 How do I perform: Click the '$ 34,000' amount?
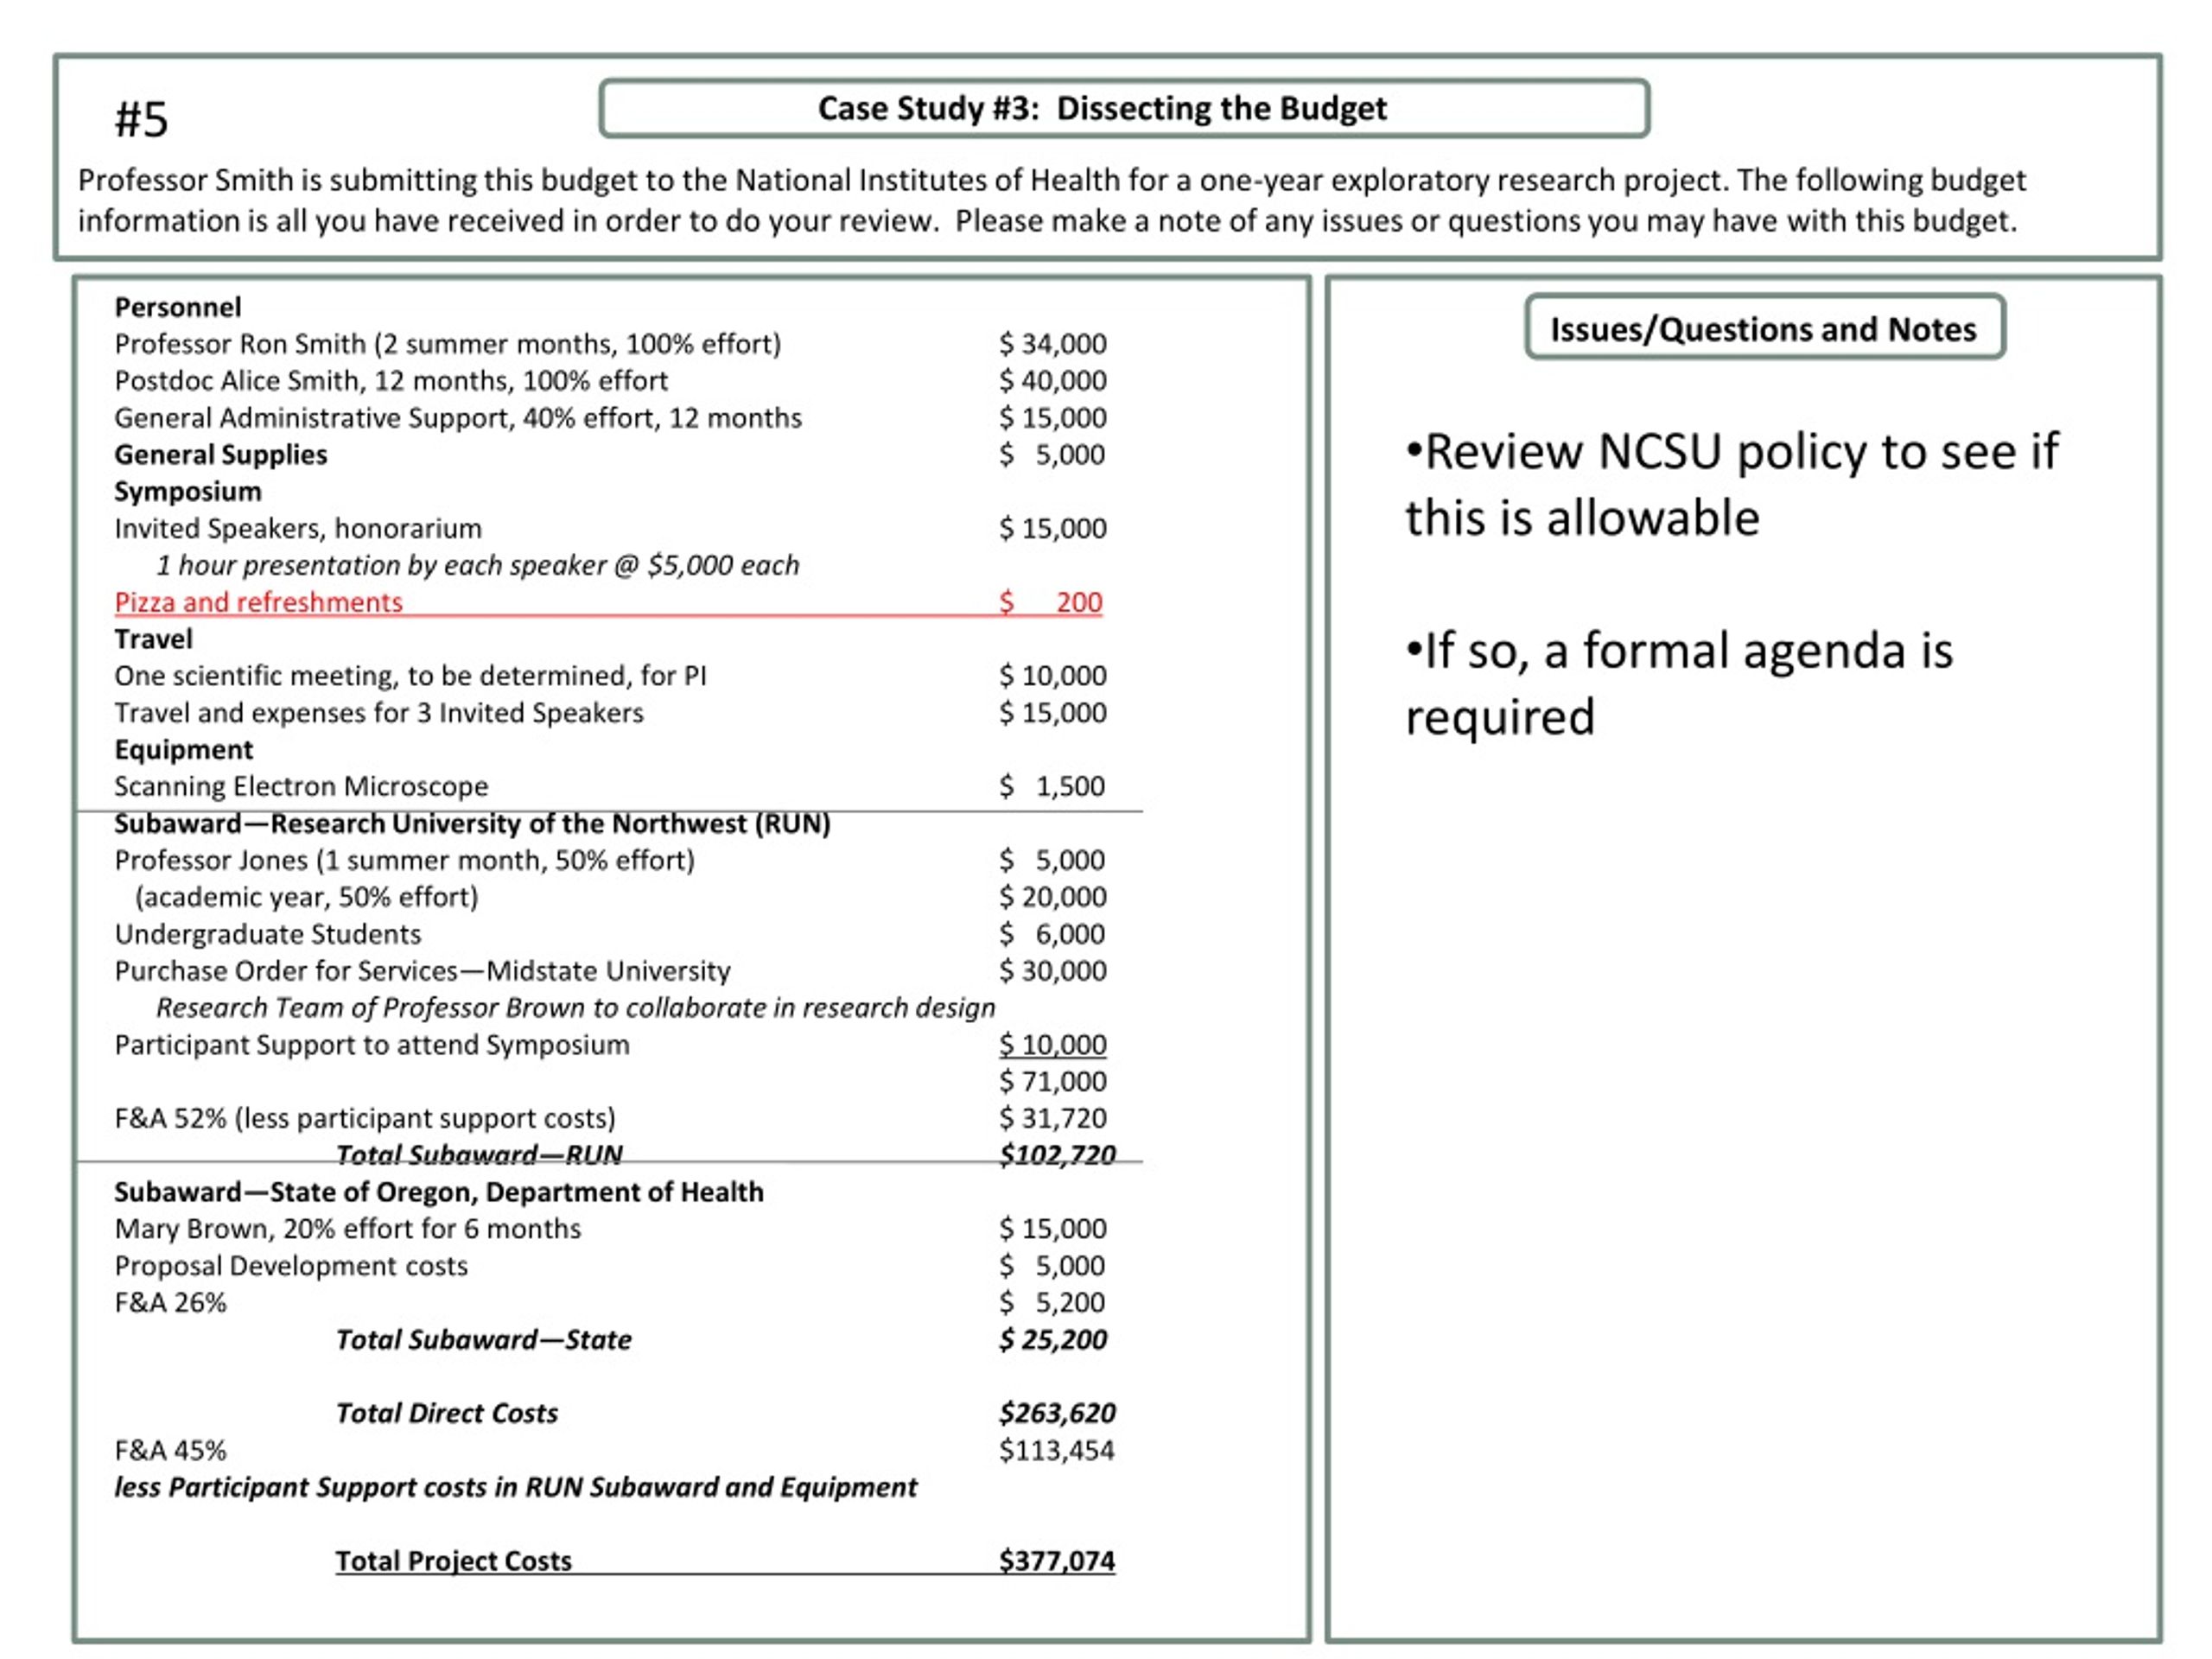(1053, 344)
